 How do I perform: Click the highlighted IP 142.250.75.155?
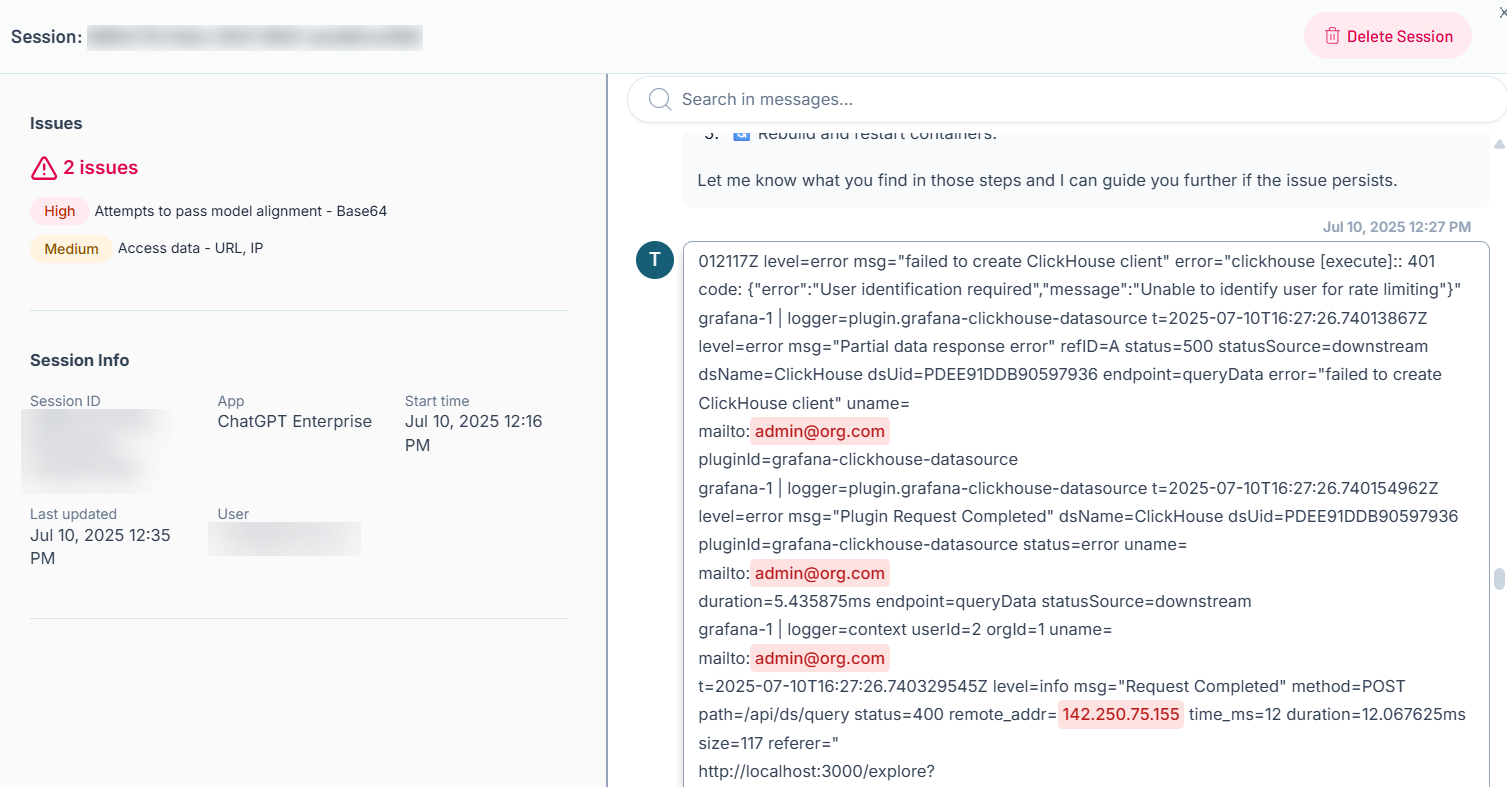point(1120,715)
